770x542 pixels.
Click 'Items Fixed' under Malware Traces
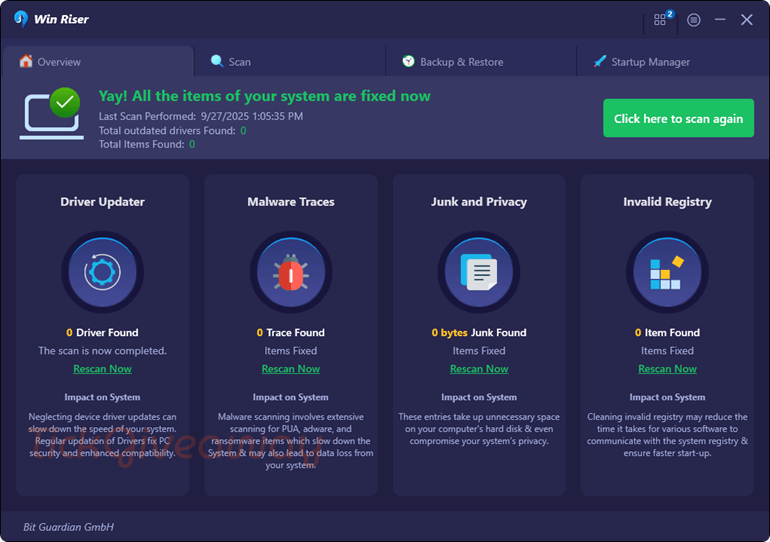(x=291, y=351)
